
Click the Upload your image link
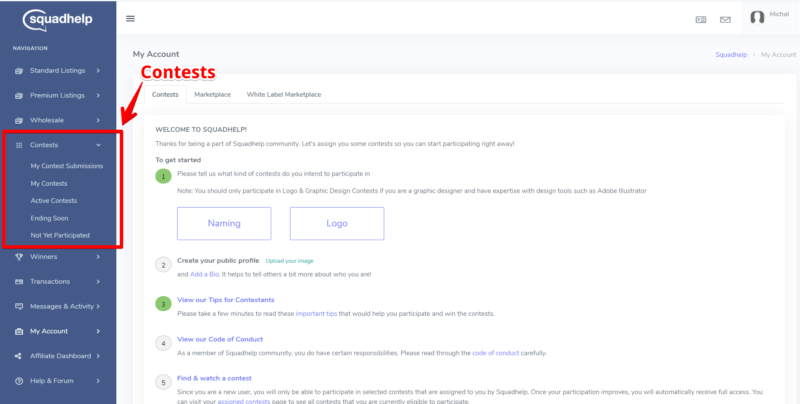tap(289, 261)
